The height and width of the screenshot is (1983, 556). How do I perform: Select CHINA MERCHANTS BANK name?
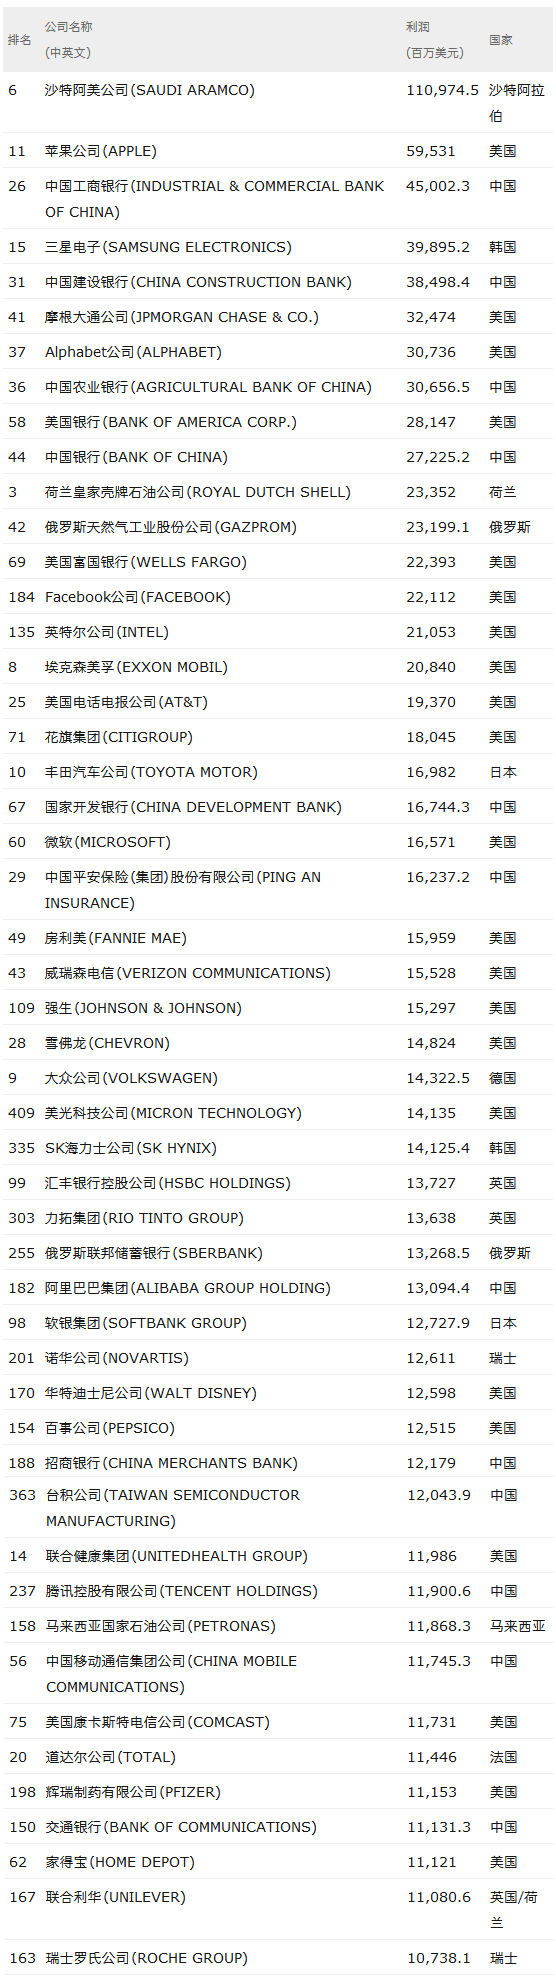(x=172, y=1463)
